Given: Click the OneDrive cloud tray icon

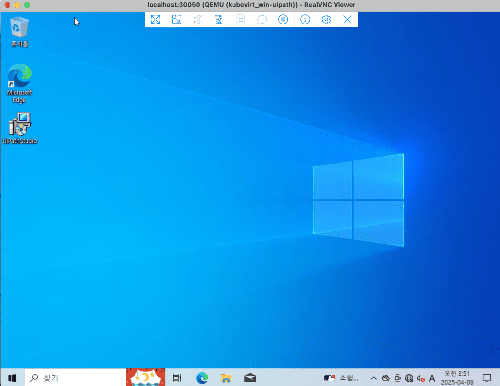Looking at the screenshot, I should (x=386, y=378).
